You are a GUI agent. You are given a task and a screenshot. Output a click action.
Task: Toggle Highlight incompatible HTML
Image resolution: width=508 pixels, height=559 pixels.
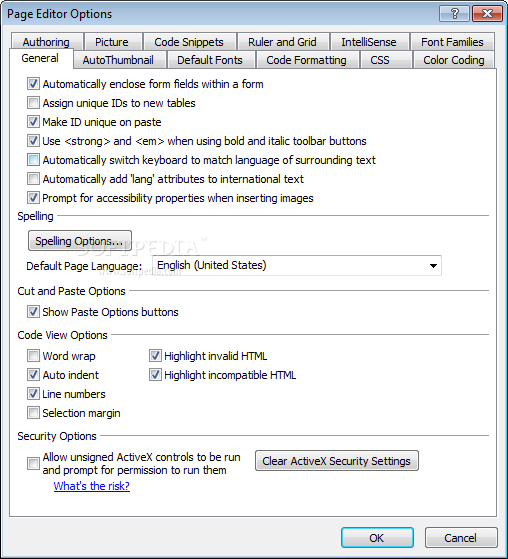(x=155, y=375)
